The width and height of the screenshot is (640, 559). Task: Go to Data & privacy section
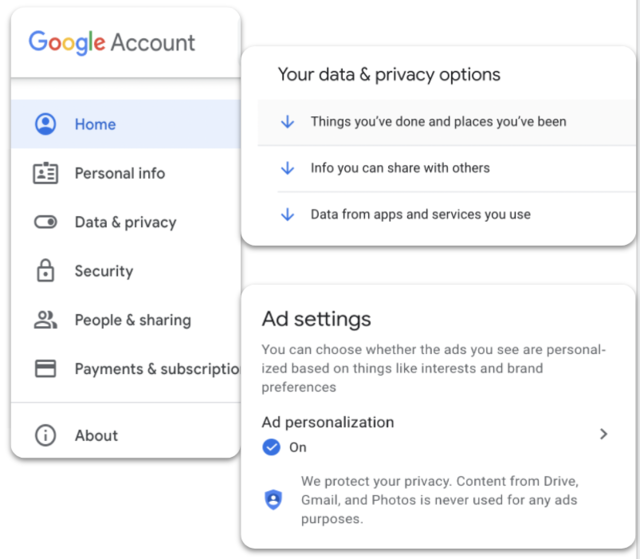[125, 222]
